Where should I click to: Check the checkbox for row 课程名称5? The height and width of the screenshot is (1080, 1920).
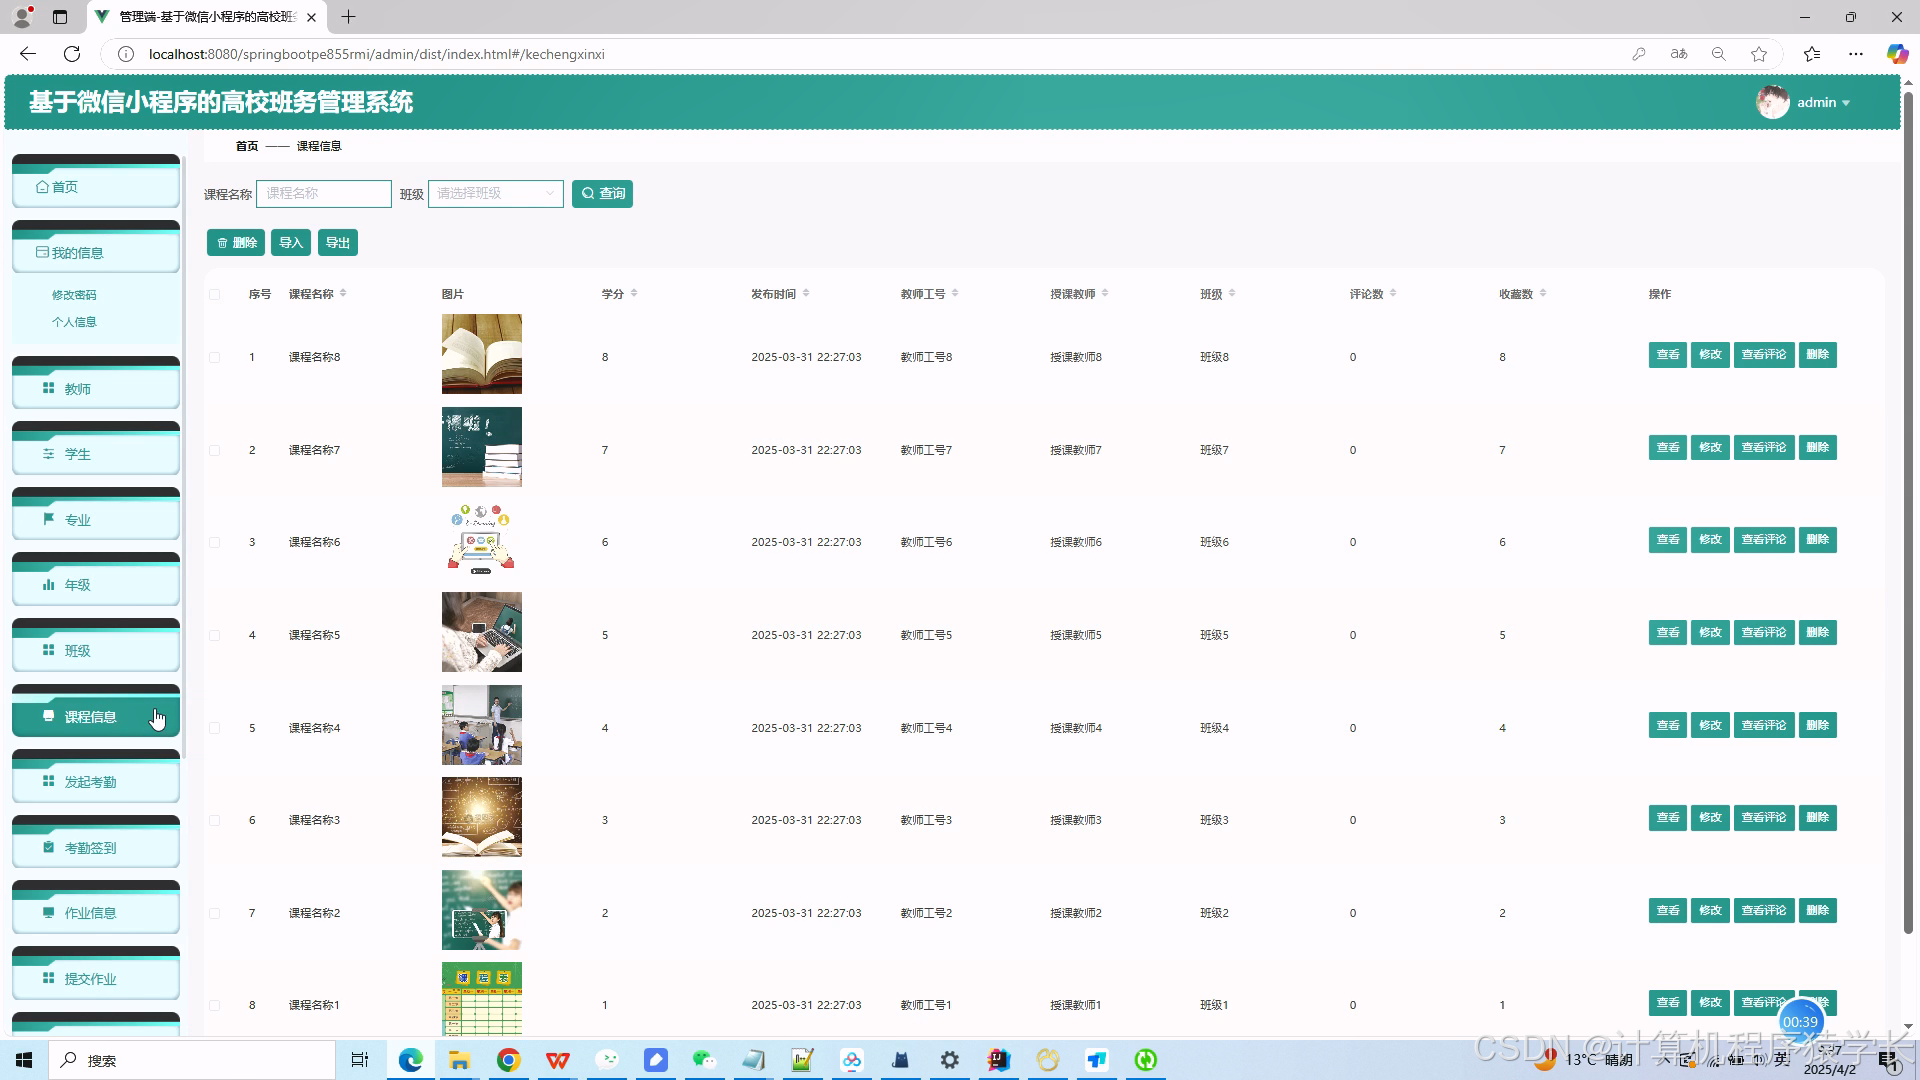215,635
